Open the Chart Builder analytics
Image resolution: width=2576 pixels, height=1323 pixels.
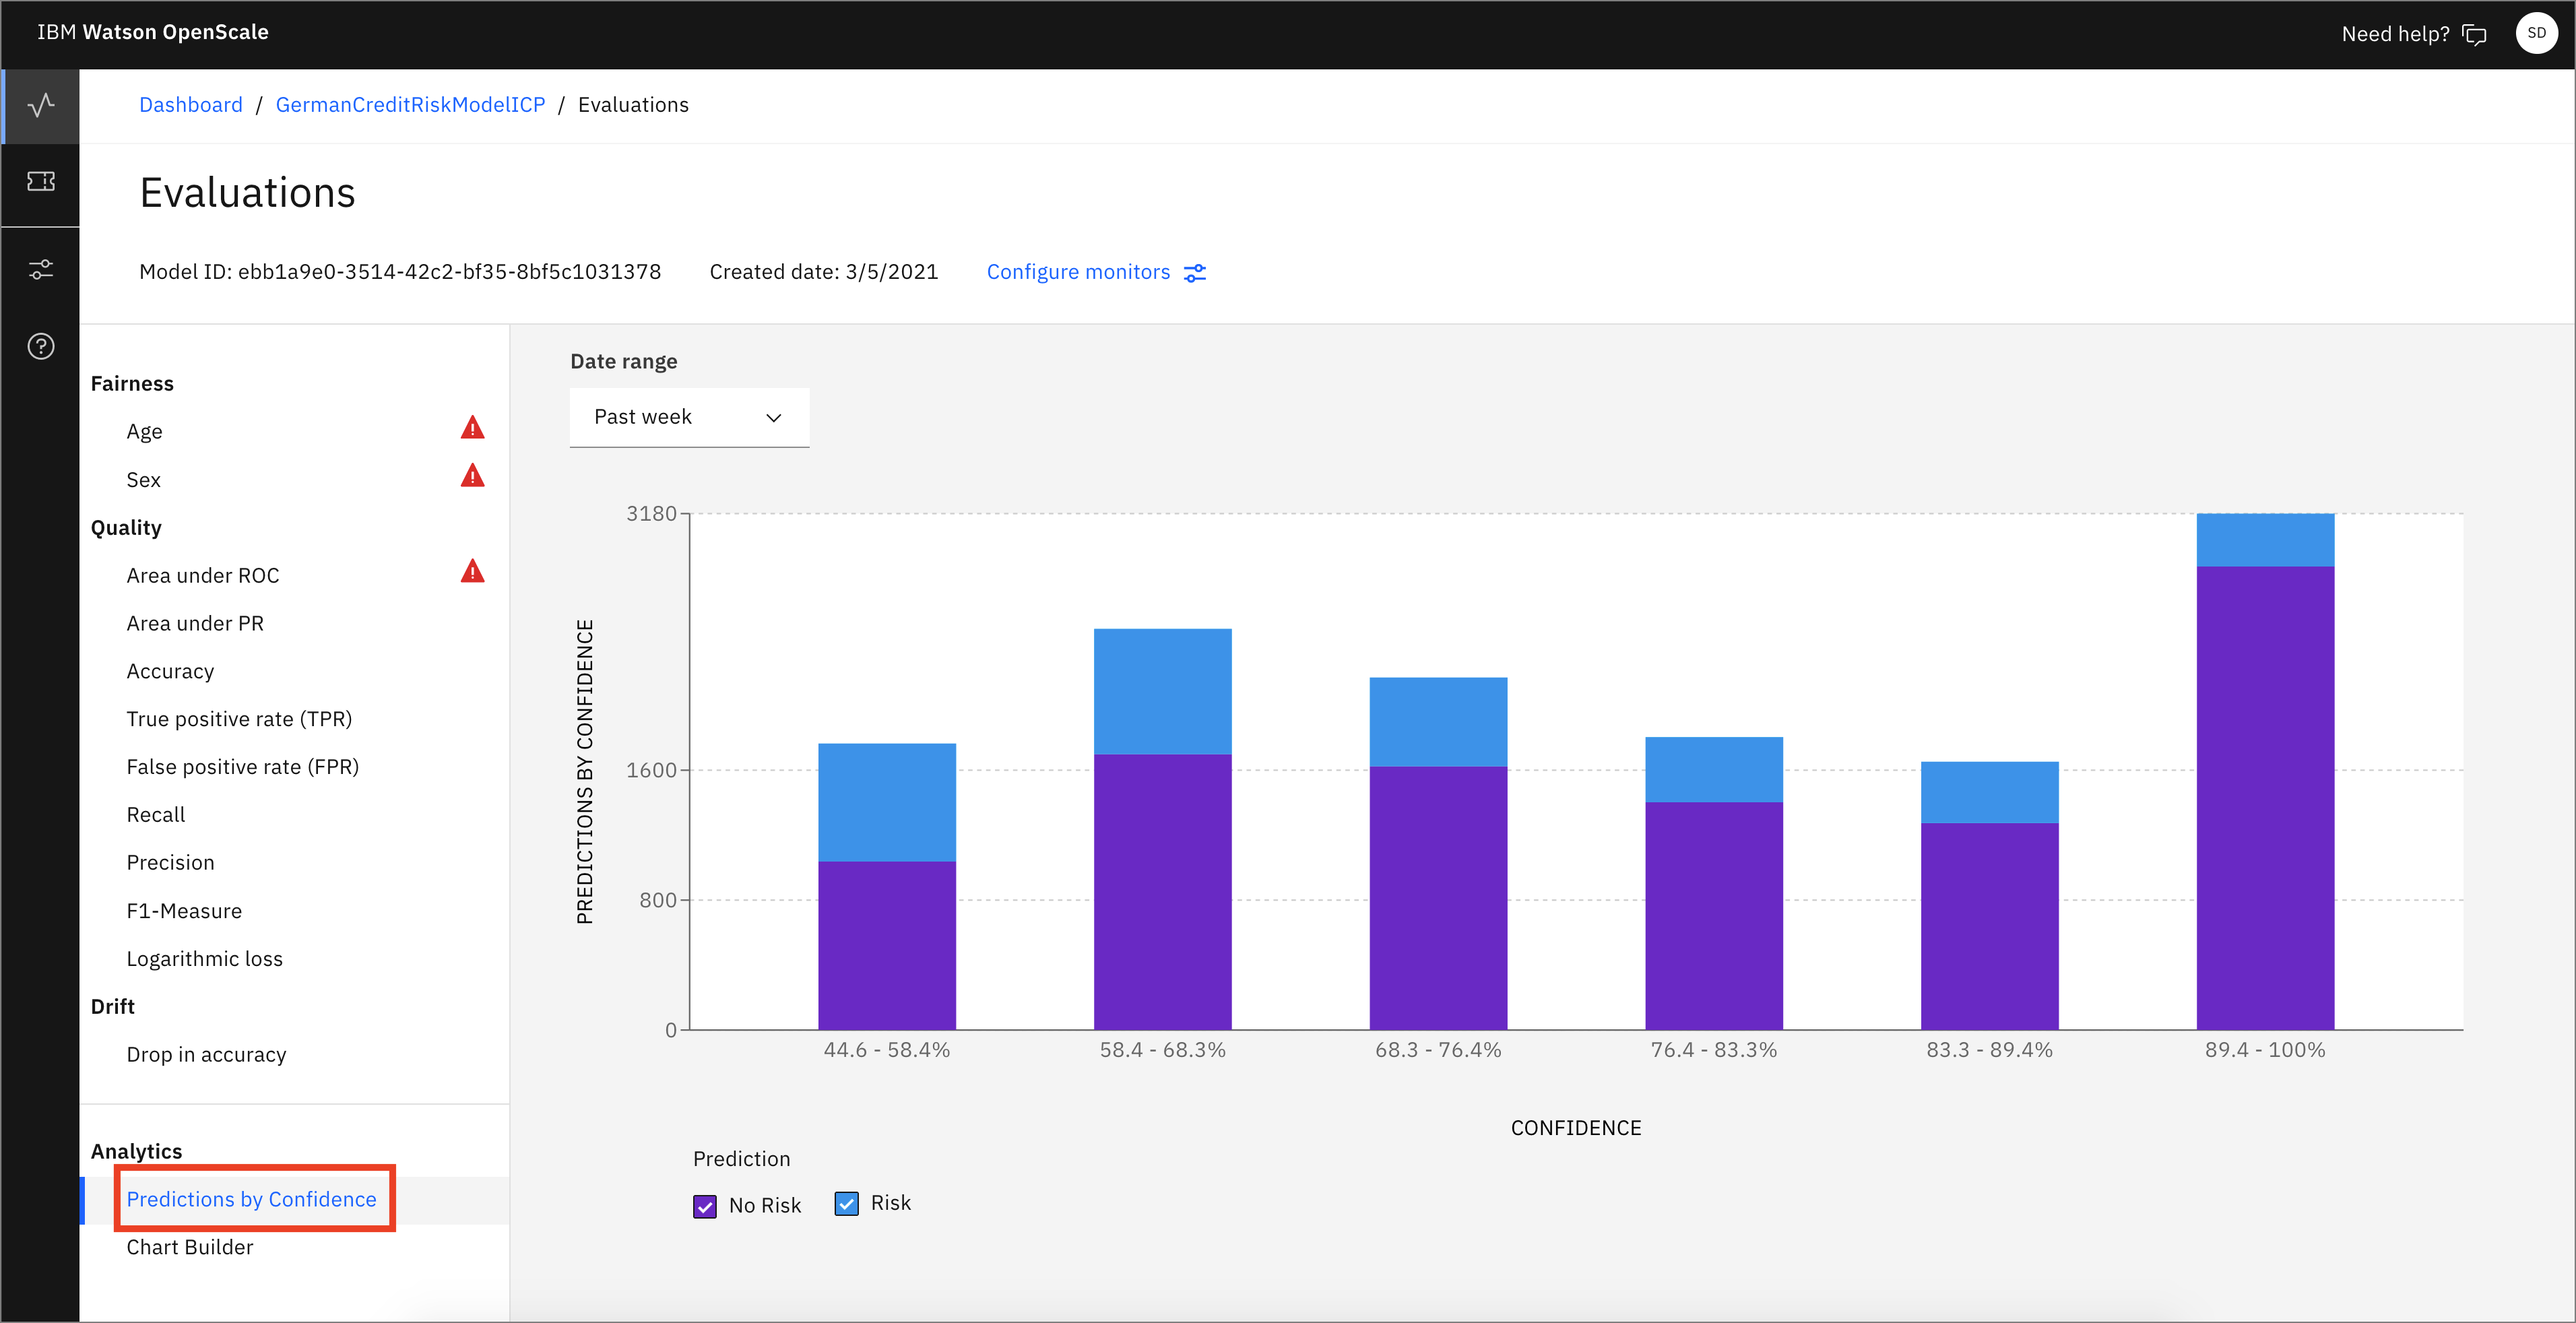coord(189,1248)
